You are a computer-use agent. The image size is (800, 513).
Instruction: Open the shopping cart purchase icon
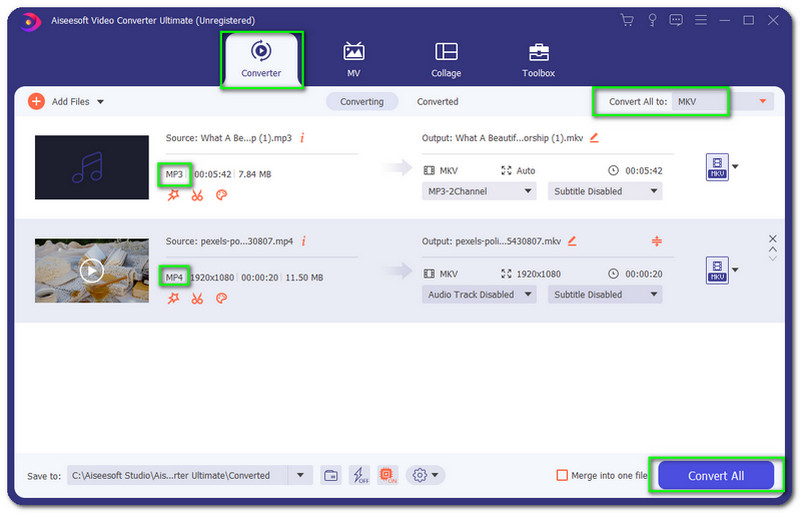click(x=627, y=20)
